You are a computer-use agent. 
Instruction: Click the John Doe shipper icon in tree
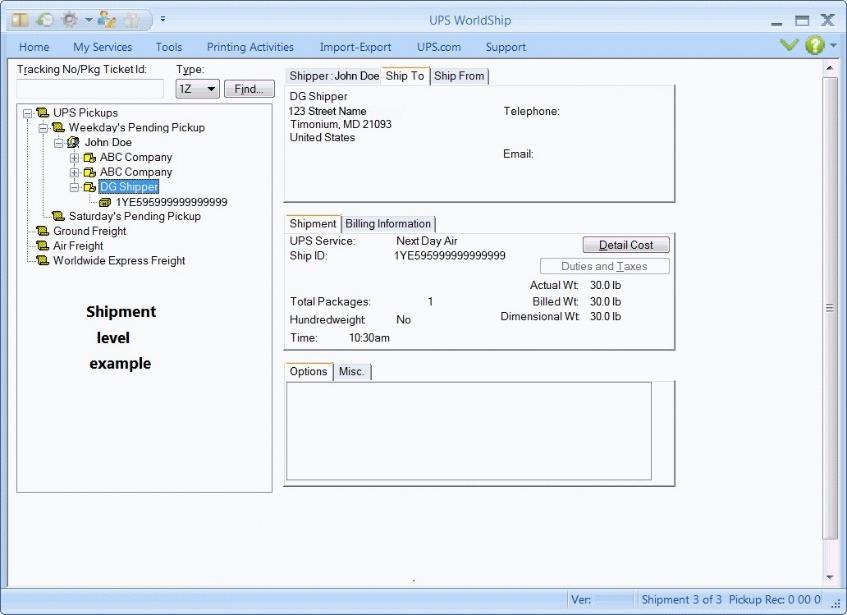pyautogui.click(x=73, y=143)
